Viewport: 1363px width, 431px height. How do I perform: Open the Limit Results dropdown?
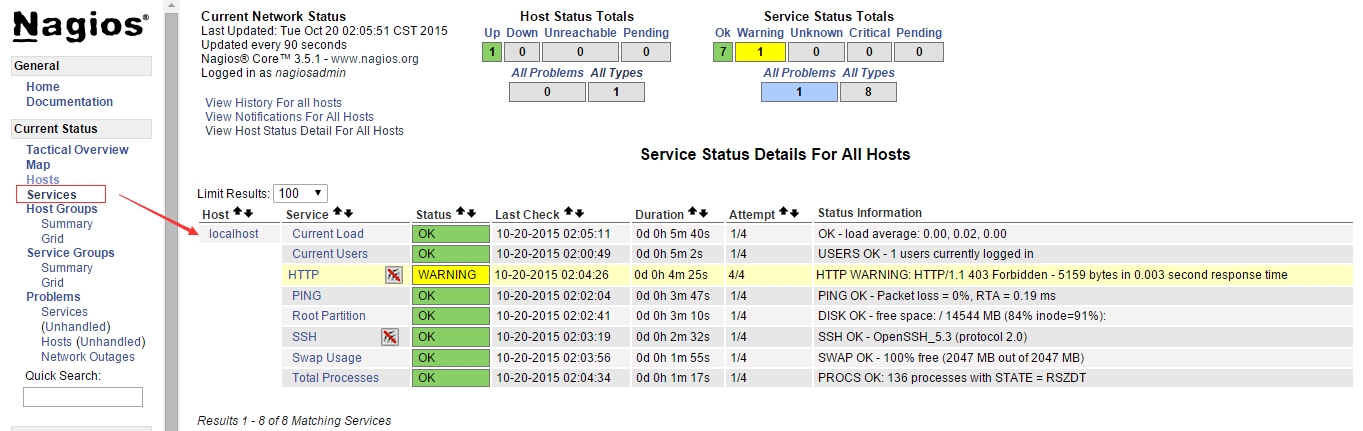(300, 193)
